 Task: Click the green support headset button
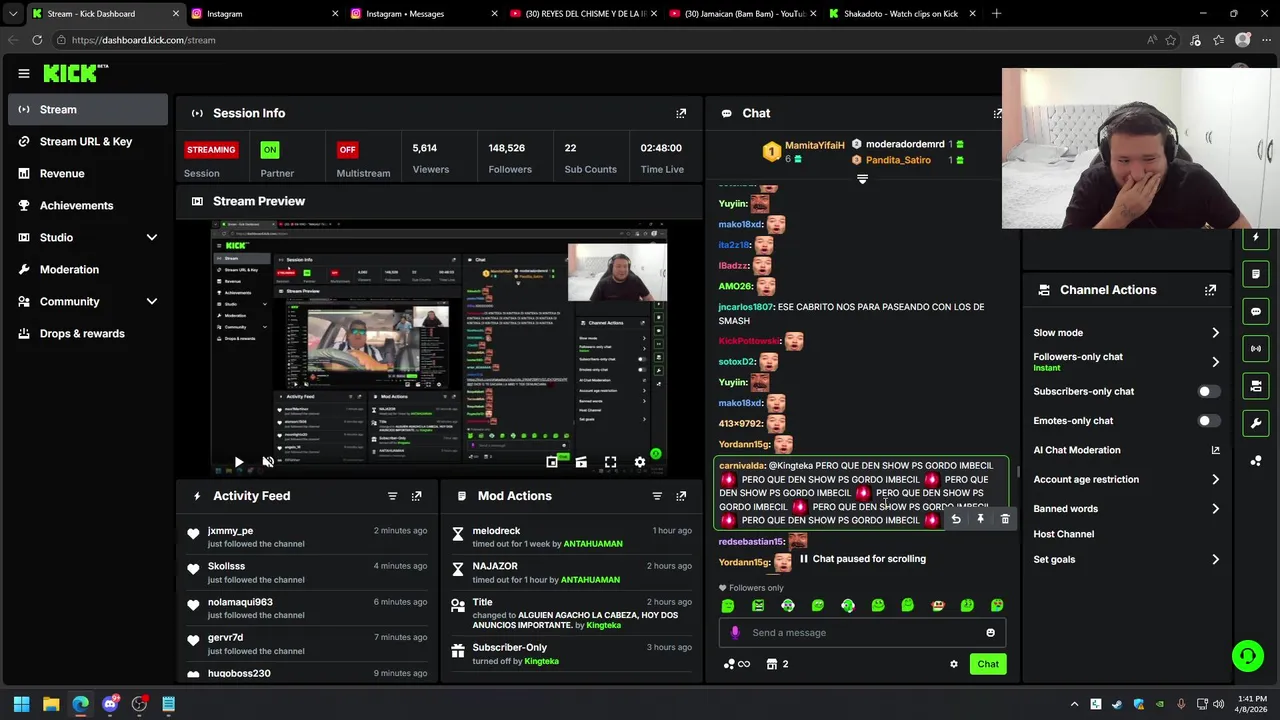tap(1247, 656)
